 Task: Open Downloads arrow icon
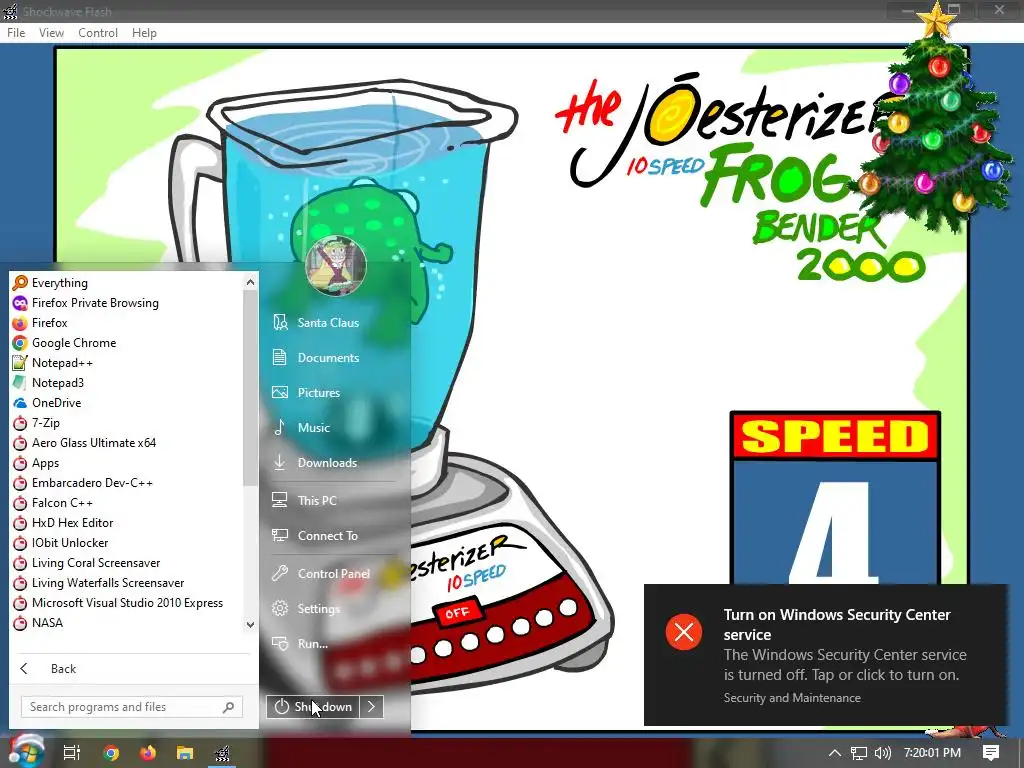pyautogui.click(x=280, y=462)
